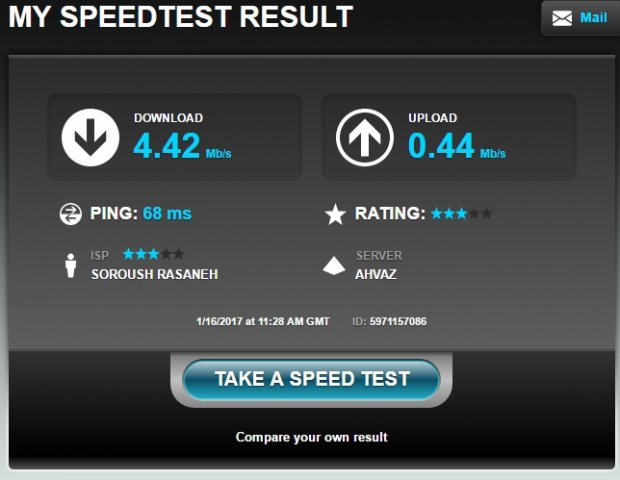The image size is (620, 480).
Task: Click the envelope Mail icon
Action: click(562, 18)
